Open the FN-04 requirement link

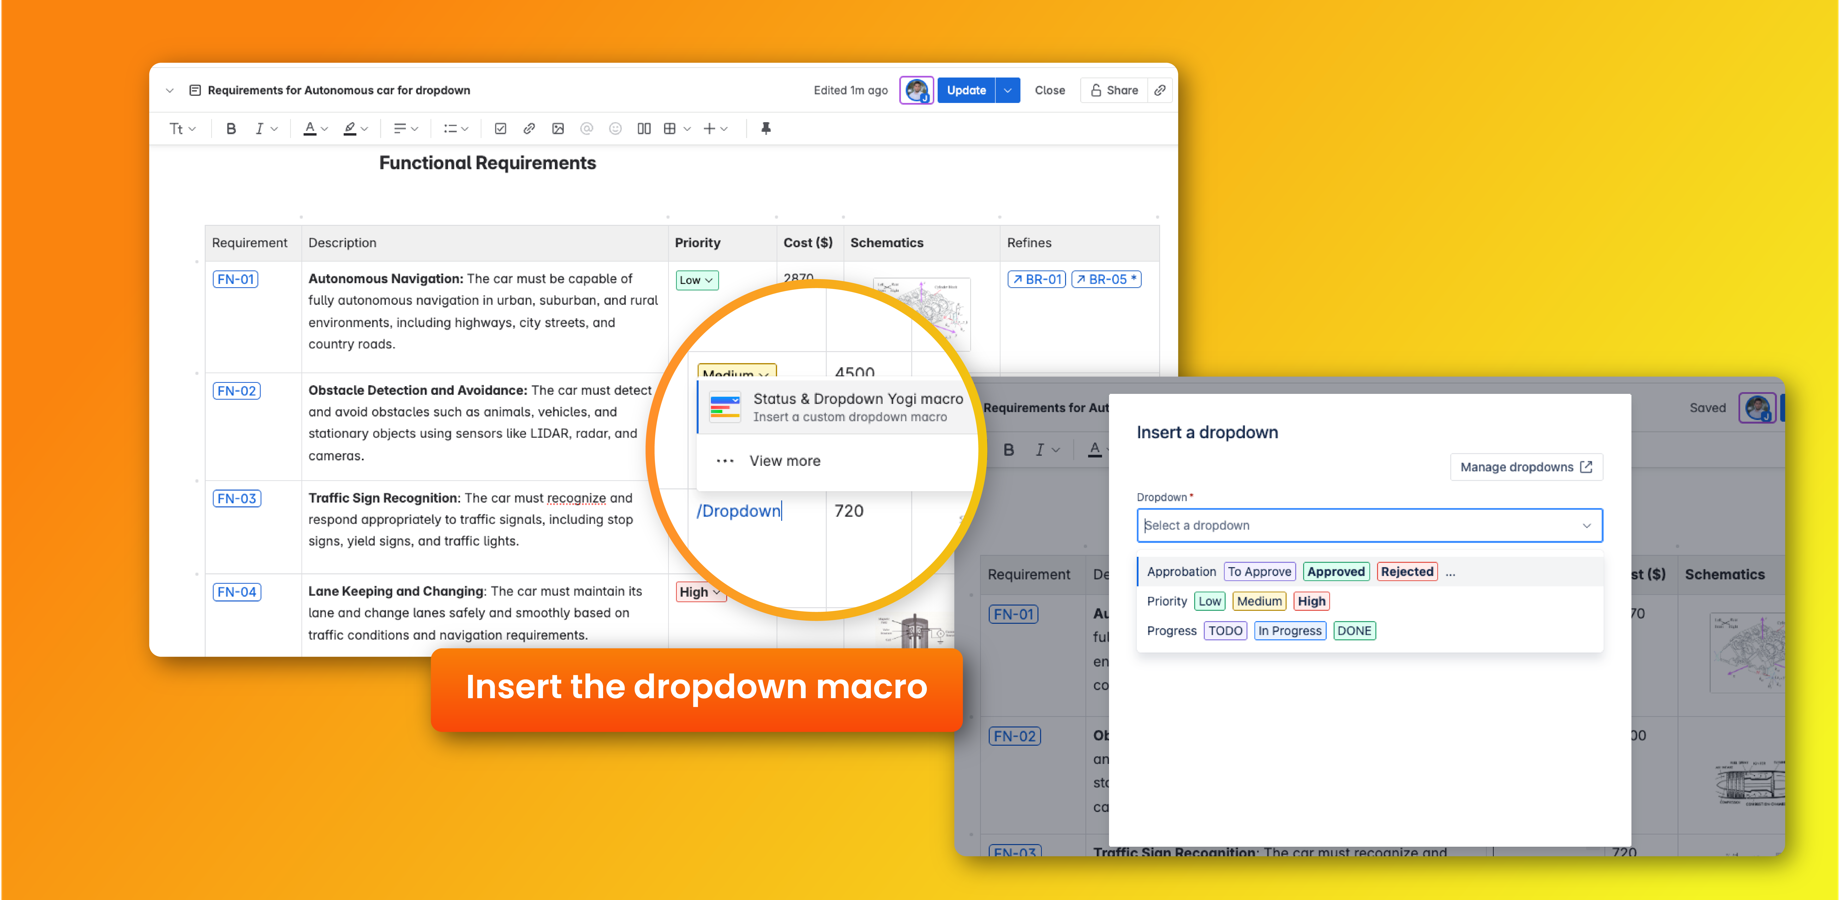tap(237, 592)
